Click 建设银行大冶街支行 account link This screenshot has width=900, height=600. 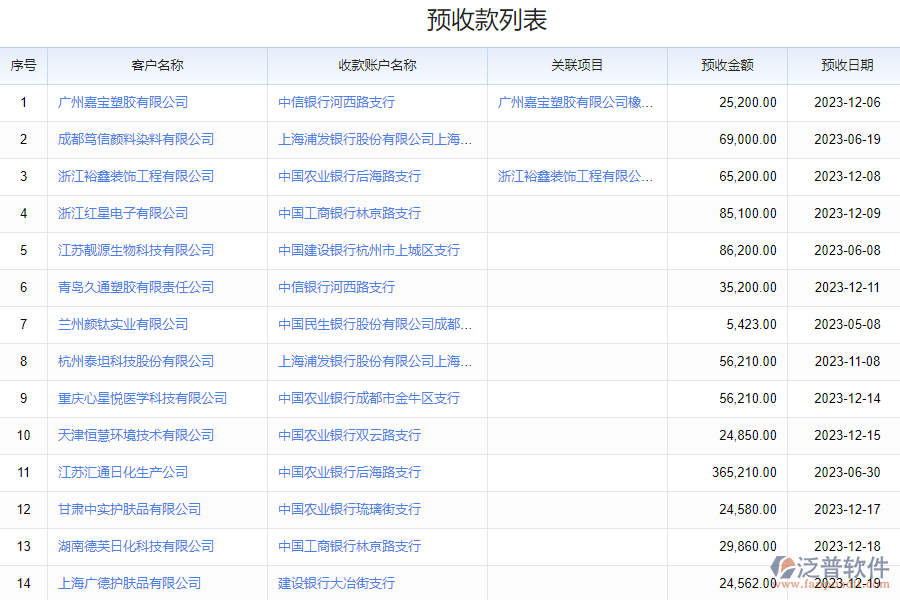336,583
